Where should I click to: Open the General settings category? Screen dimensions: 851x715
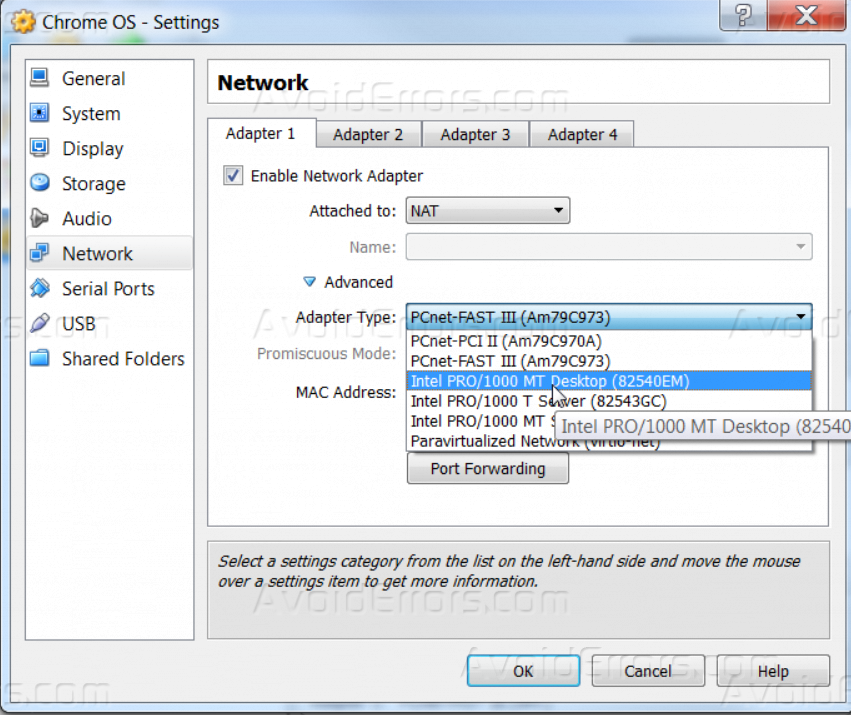(94, 78)
